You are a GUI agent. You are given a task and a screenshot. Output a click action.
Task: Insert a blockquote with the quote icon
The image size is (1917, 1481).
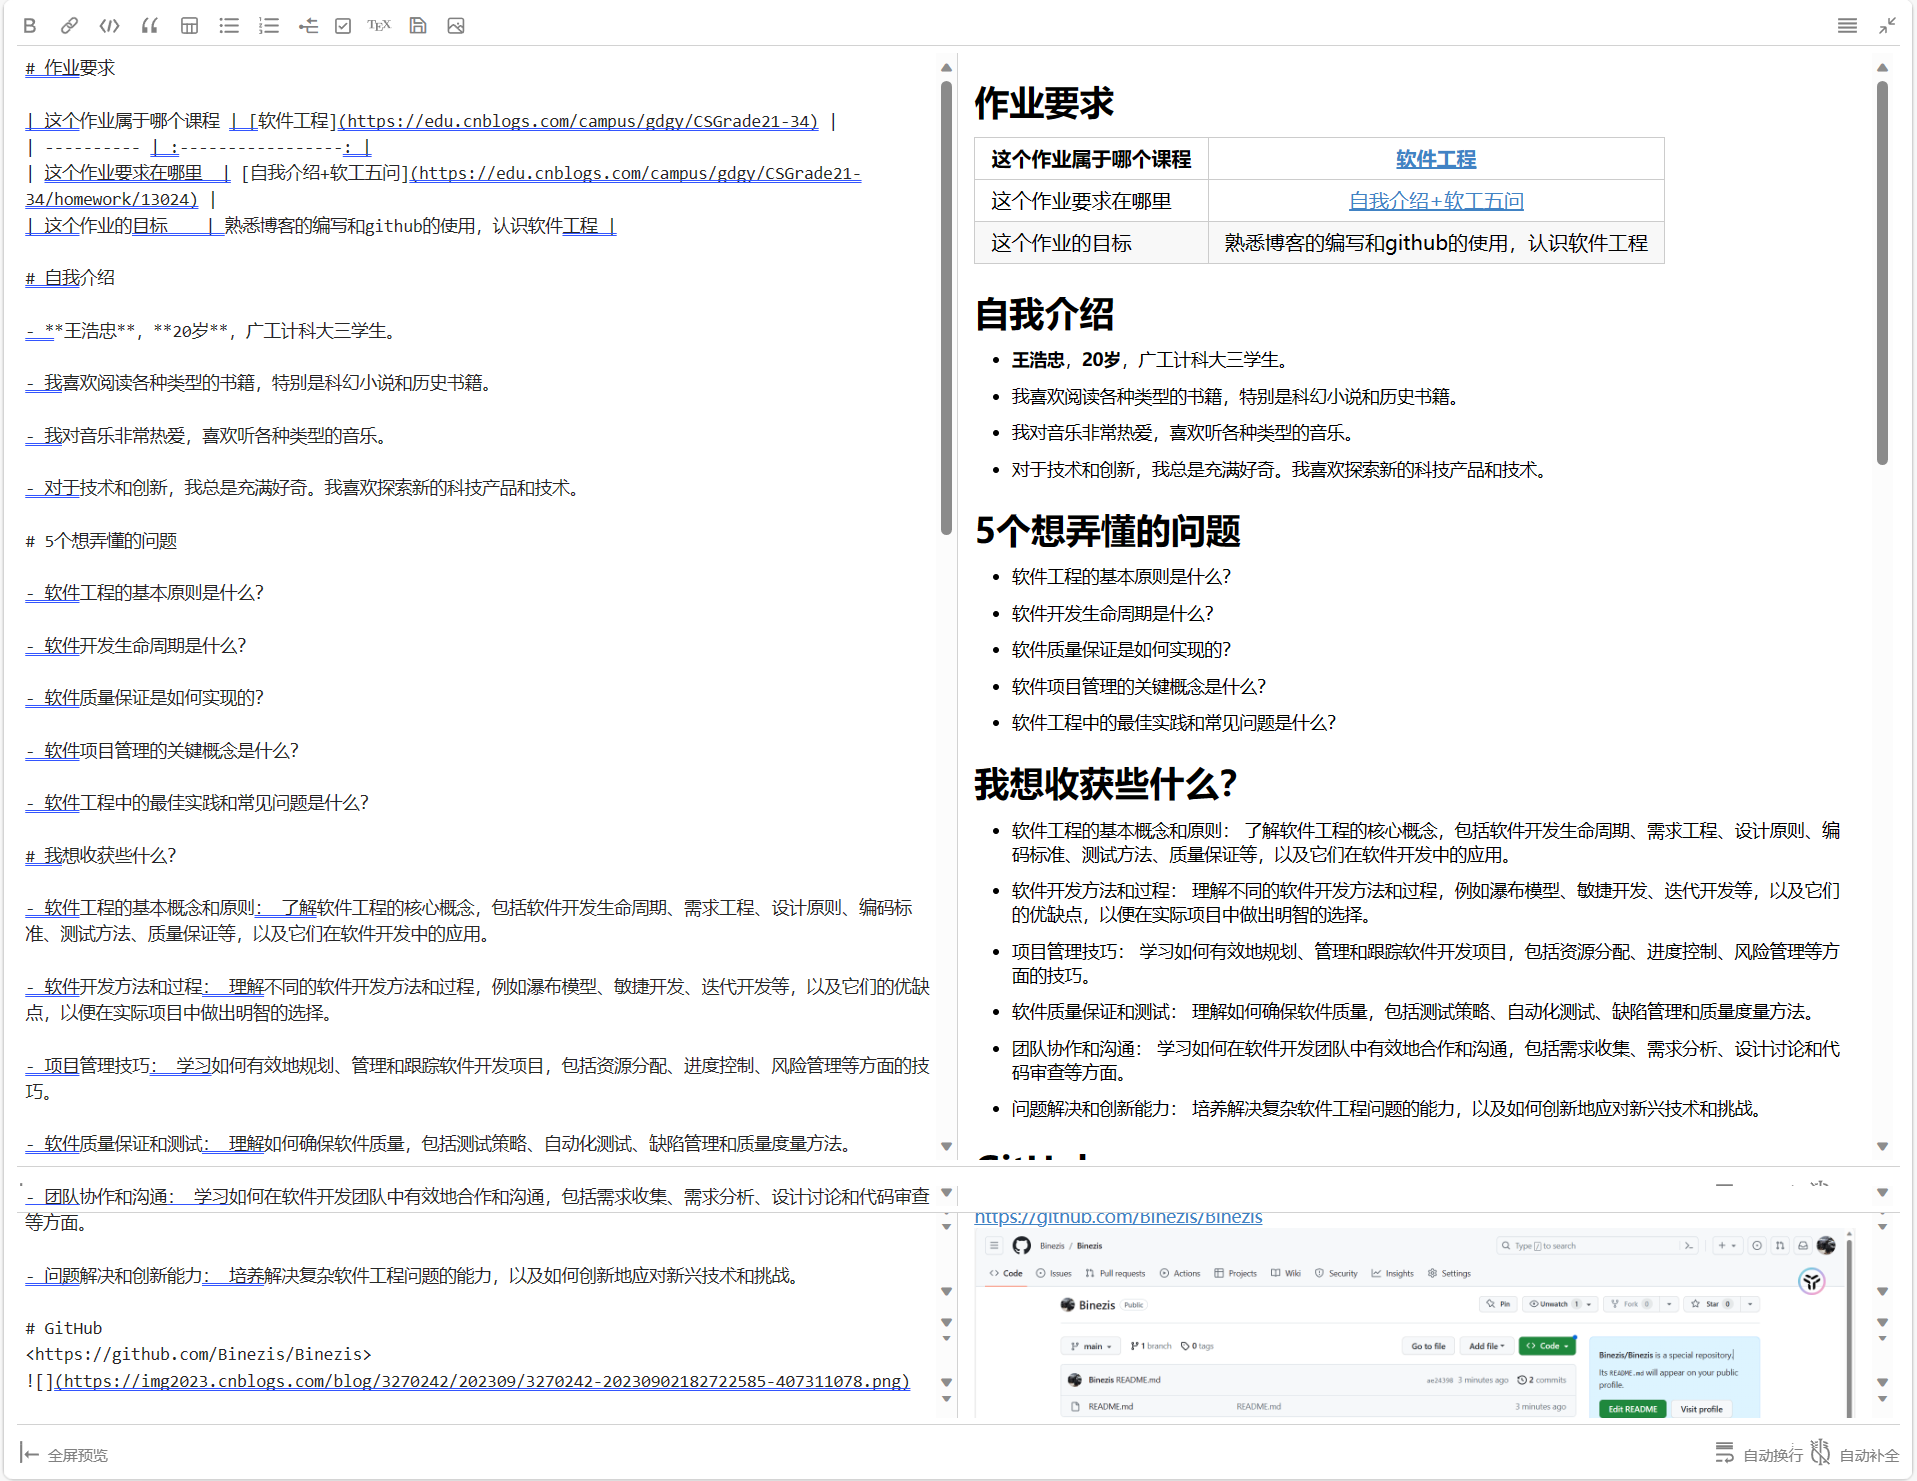click(150, 26)
